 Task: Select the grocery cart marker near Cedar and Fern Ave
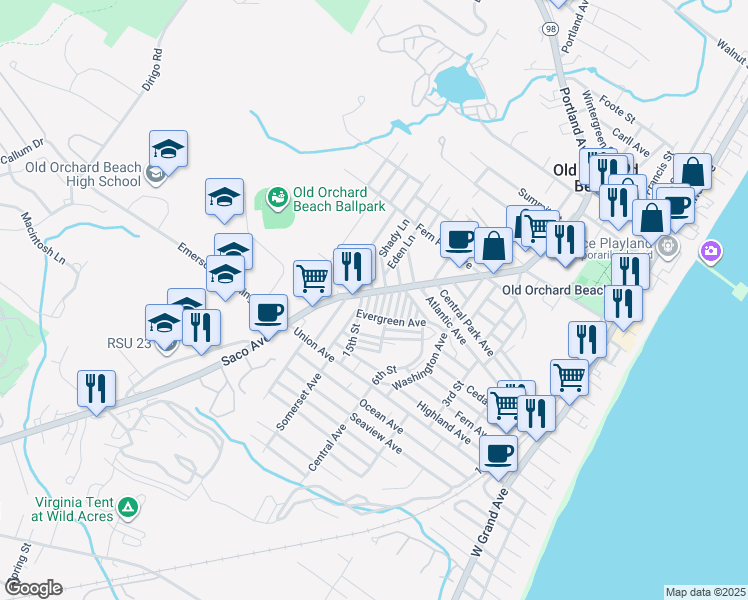(505, 407)
